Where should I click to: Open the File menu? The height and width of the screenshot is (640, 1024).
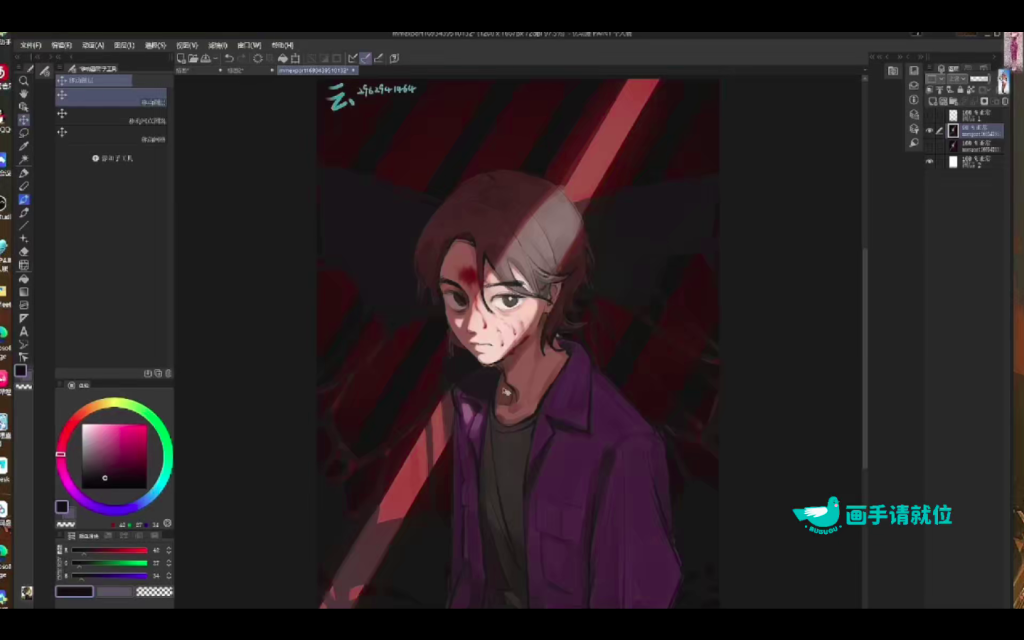(x=31, y=45)
